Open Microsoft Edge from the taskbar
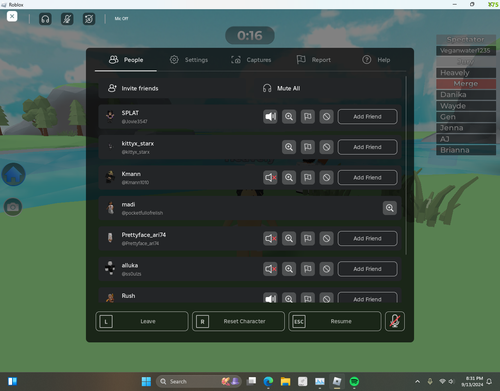 coord(268,381)
